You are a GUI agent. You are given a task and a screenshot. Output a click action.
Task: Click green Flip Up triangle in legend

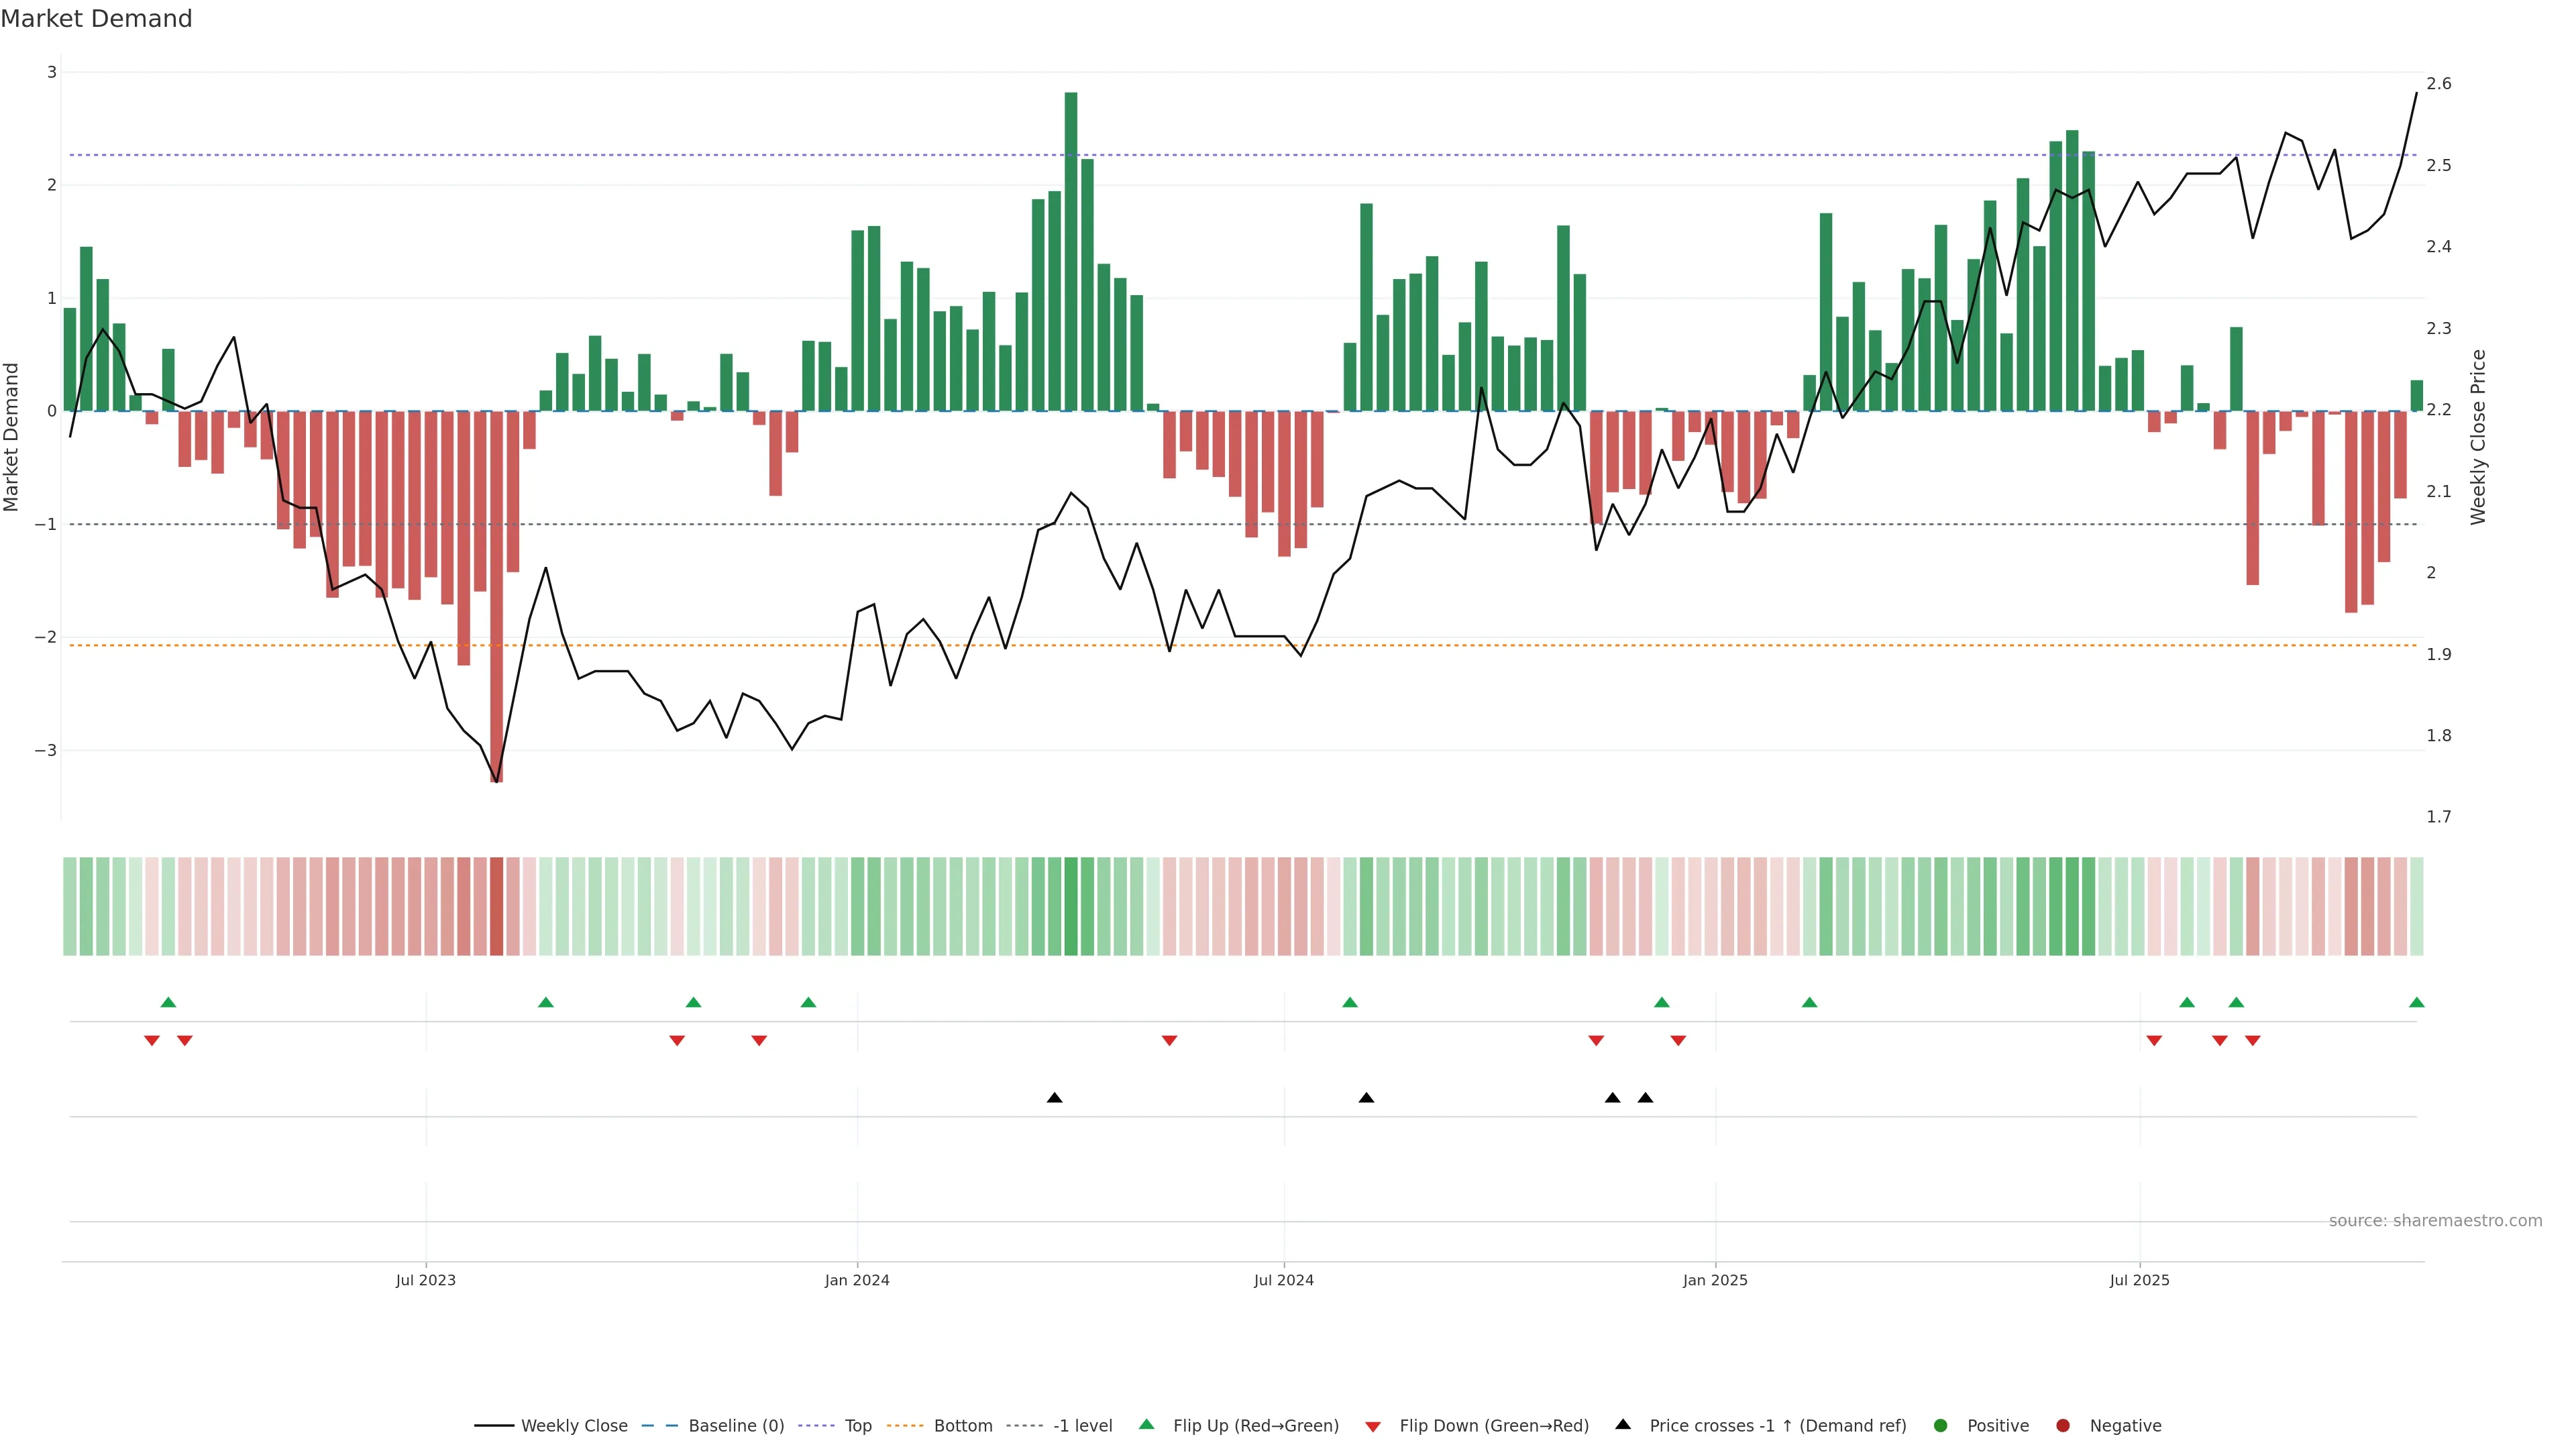click(x=1147, y=1425)
